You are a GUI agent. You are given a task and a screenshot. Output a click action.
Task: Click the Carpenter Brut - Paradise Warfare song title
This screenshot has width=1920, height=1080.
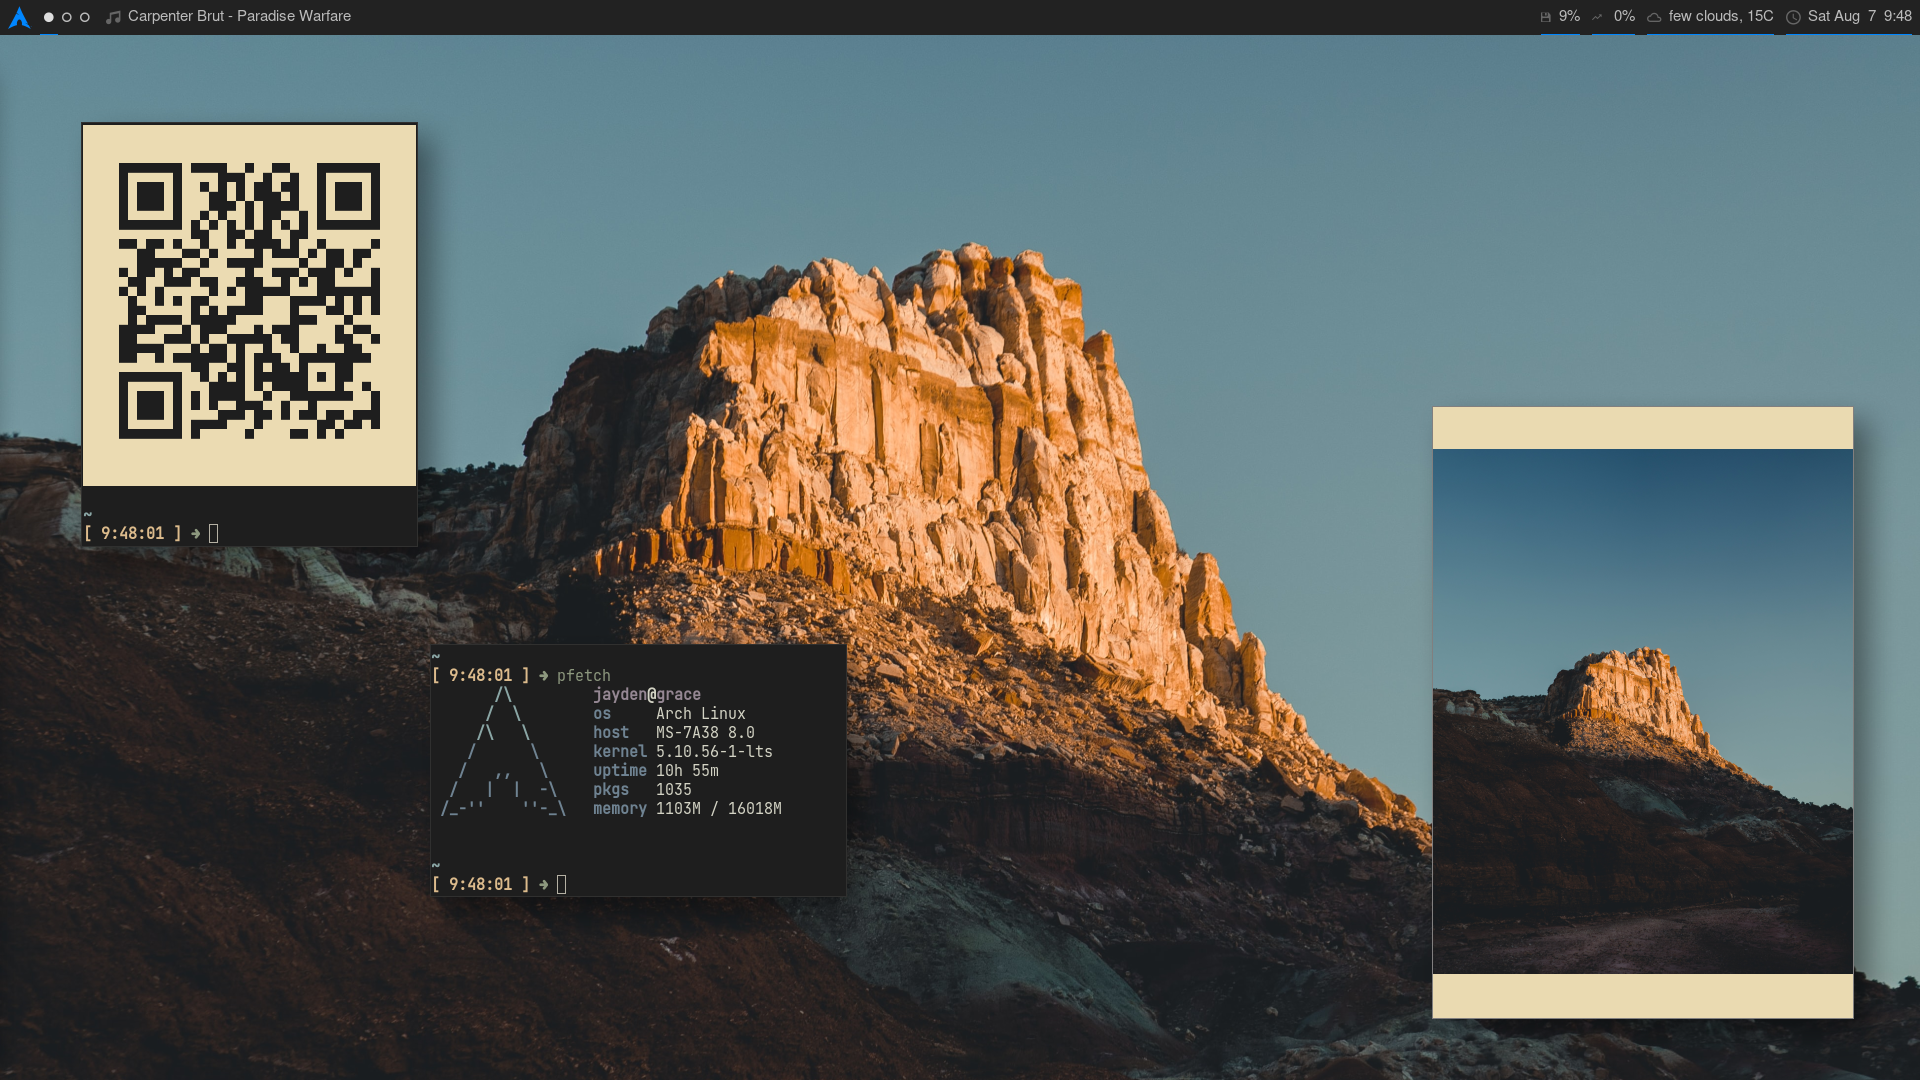coord(239,16)
